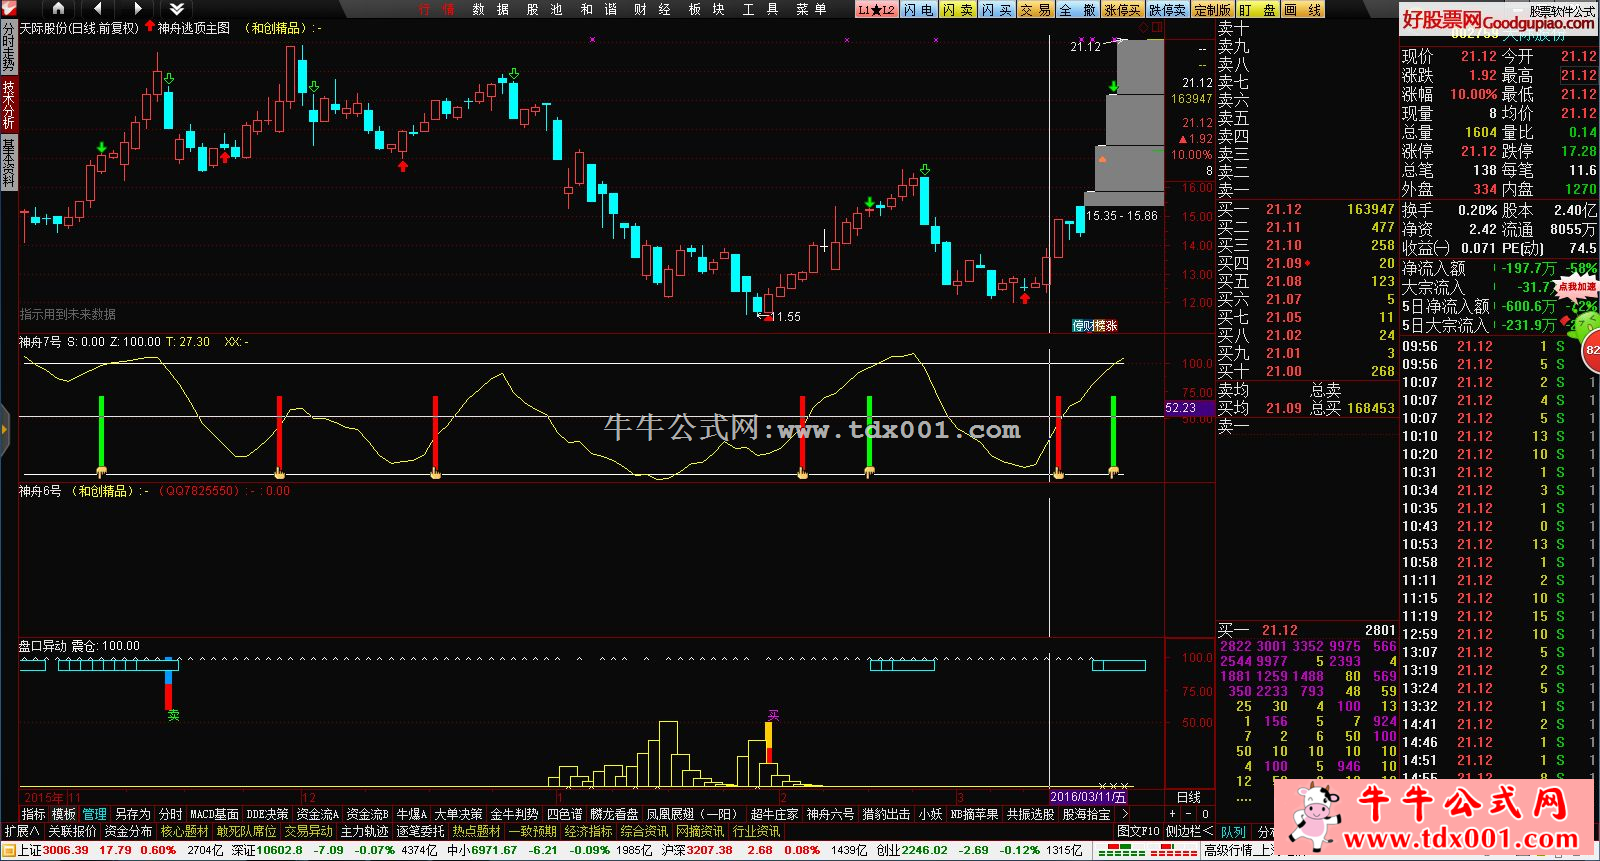Select the 另存为 bottom tab
This screenshot has width=1600, height=861.
tap(132, 814)
